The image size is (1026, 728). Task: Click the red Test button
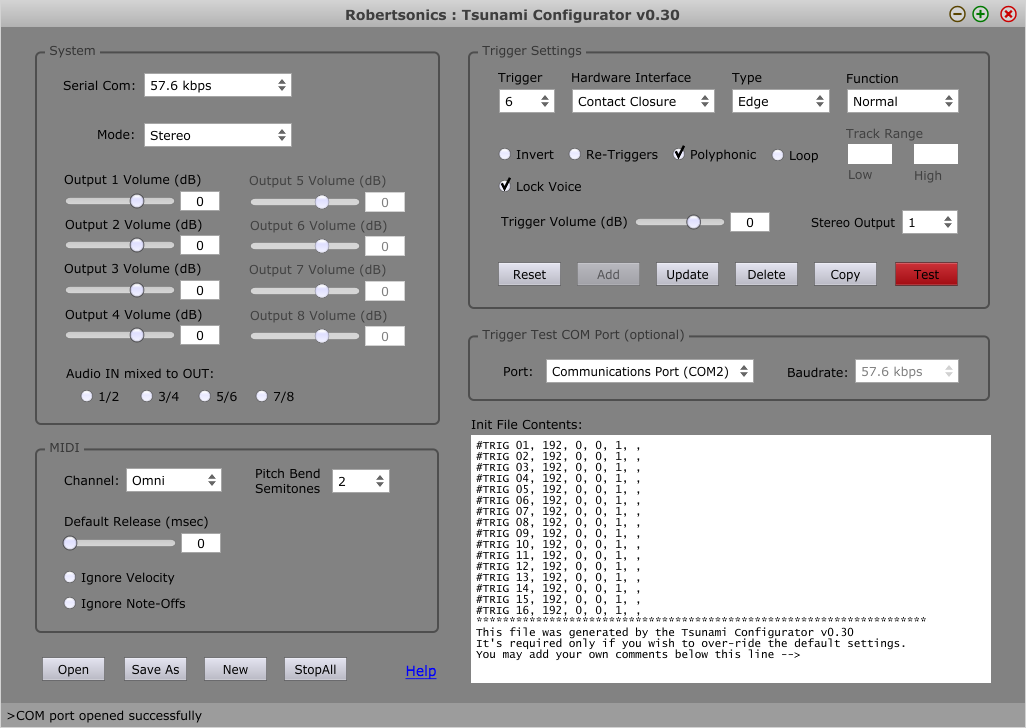pyautogui.click(x=926, y=275)
